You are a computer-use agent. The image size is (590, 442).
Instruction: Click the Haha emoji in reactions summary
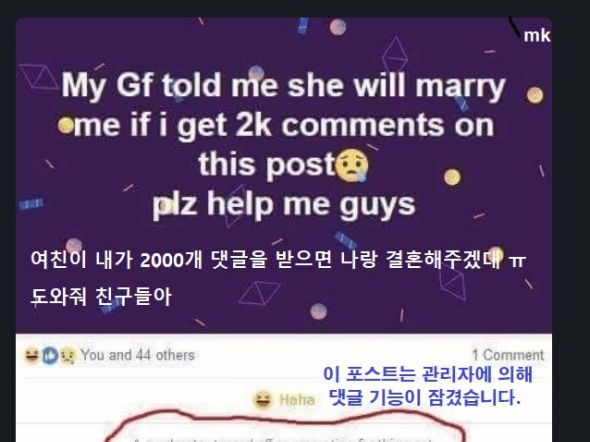31,355
